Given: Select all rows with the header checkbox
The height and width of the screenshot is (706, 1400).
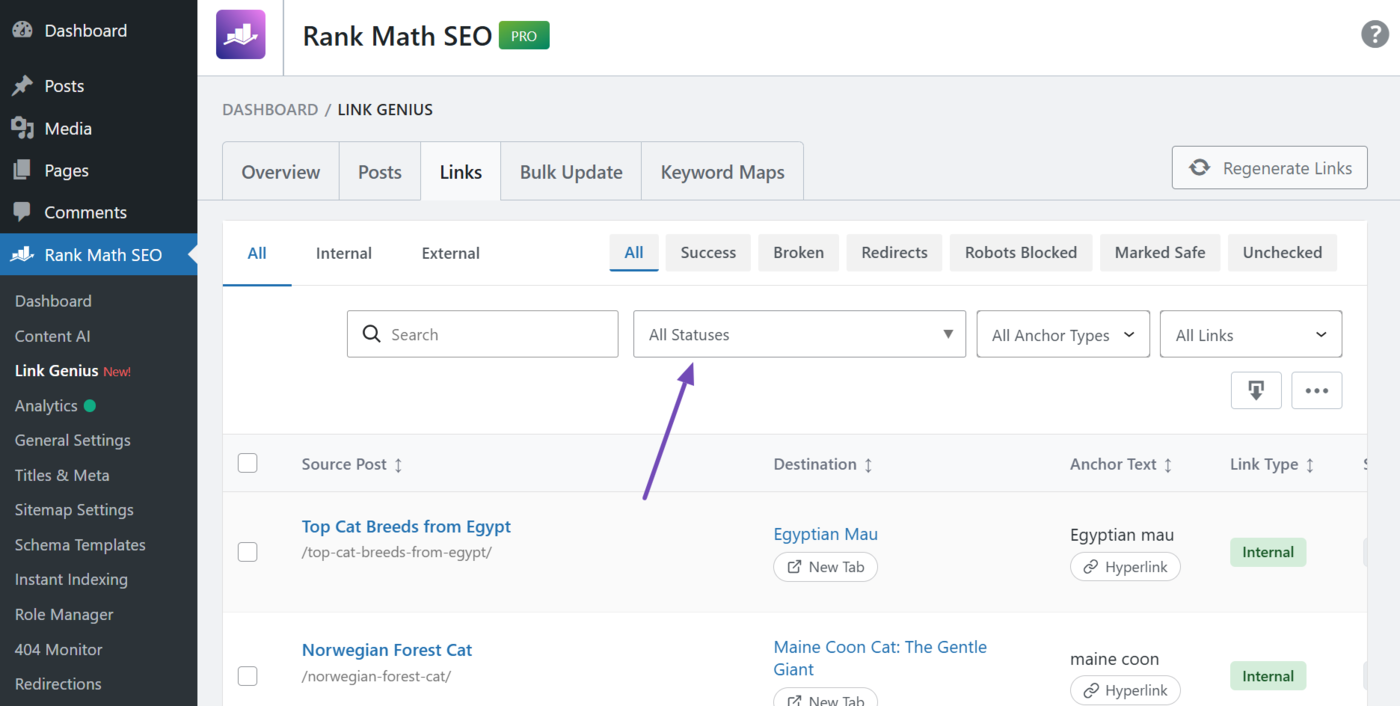Looking at the screenshot, I should coord(247,463).
